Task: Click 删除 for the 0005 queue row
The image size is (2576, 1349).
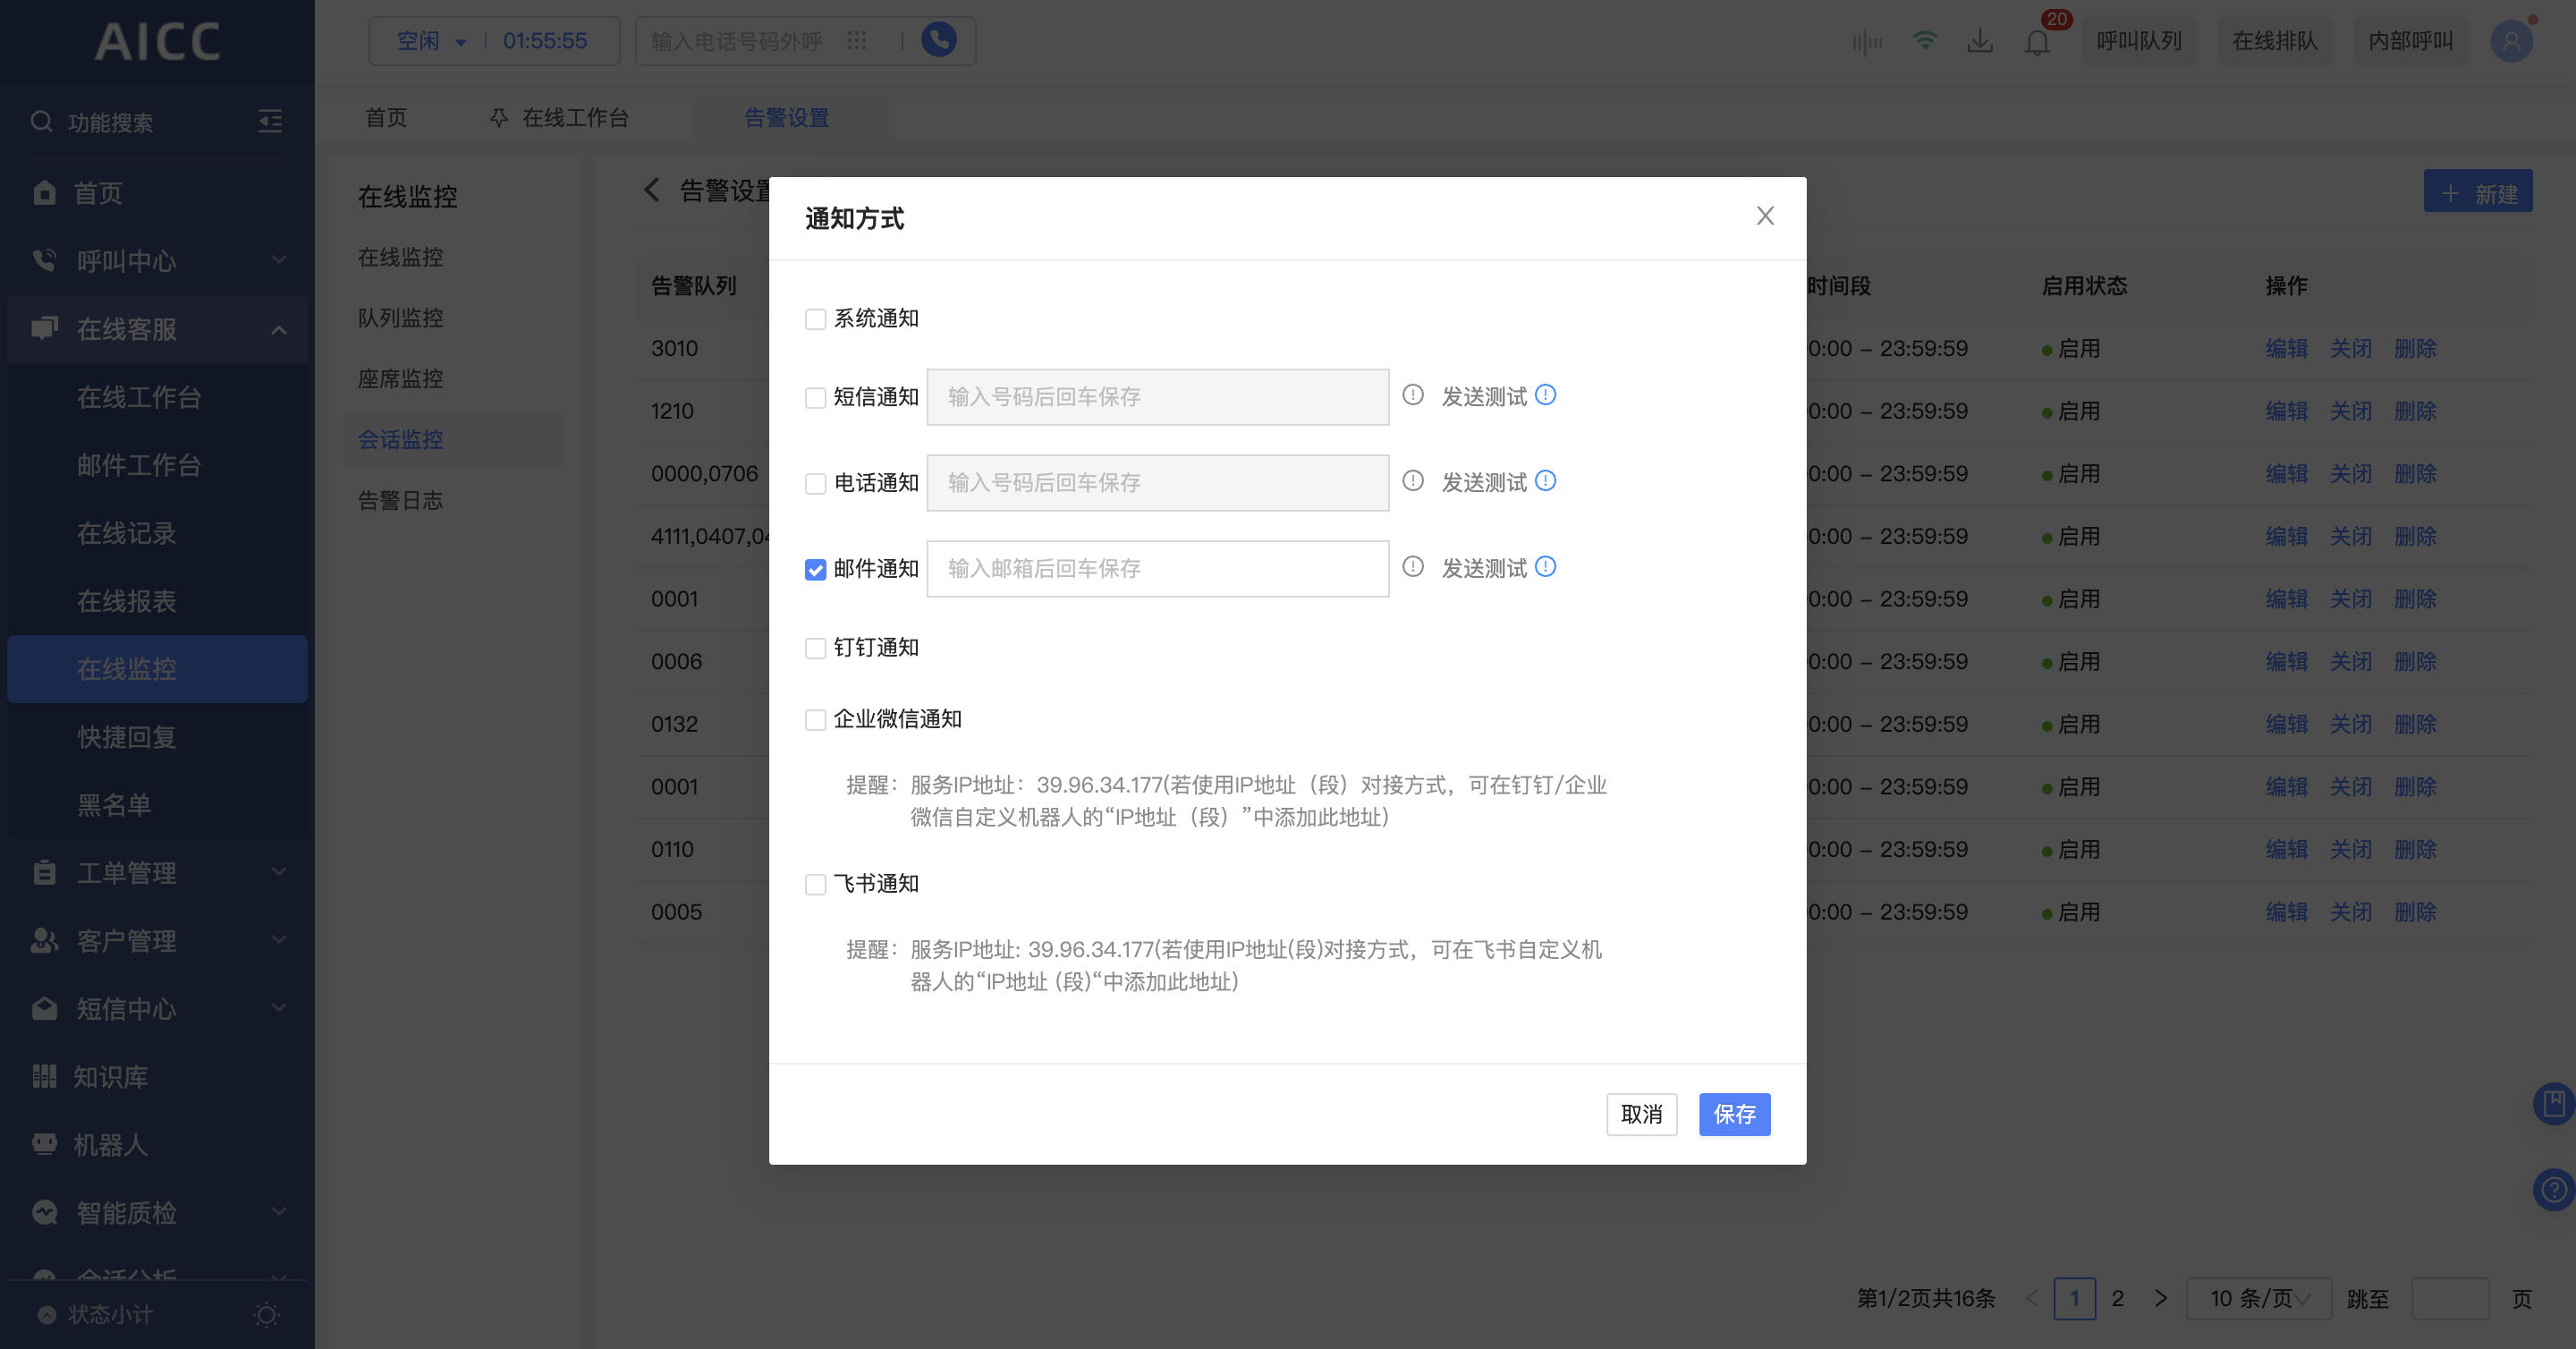Action: click(2415, 911)
